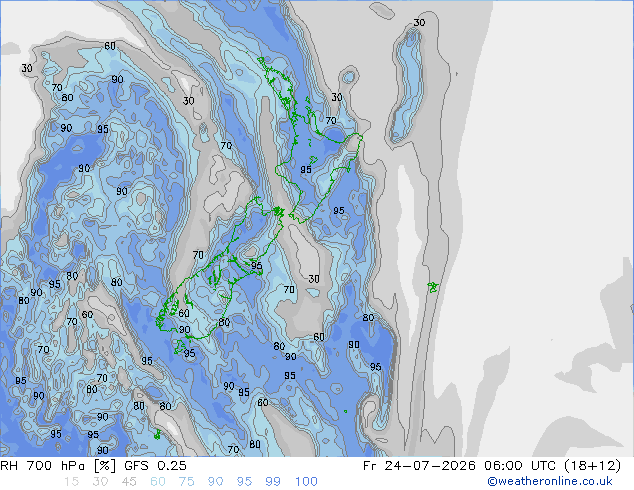Viewport: 634px width, 490px height.
Task: Click the 95 contour label over the North Island
Action: pos(306,170)
